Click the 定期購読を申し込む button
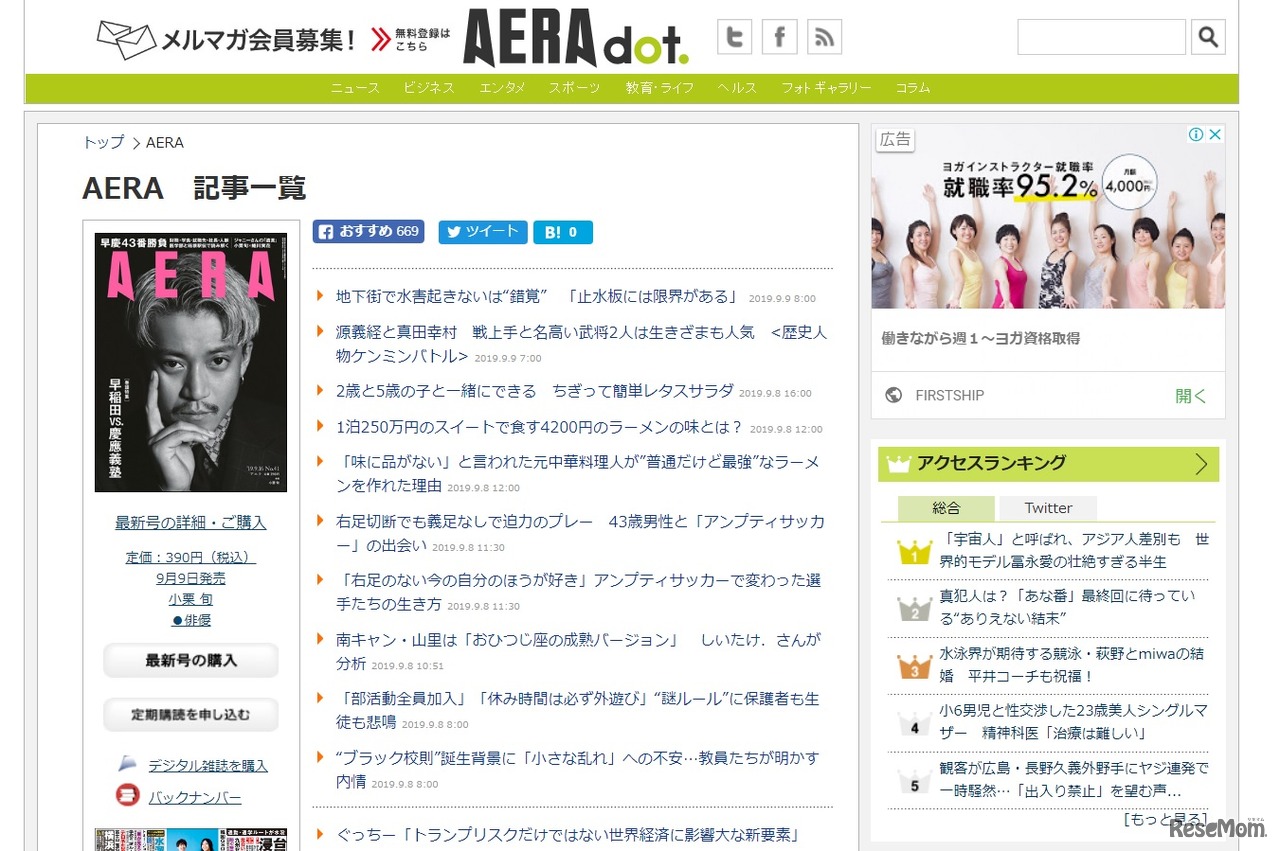 [191, 715]
